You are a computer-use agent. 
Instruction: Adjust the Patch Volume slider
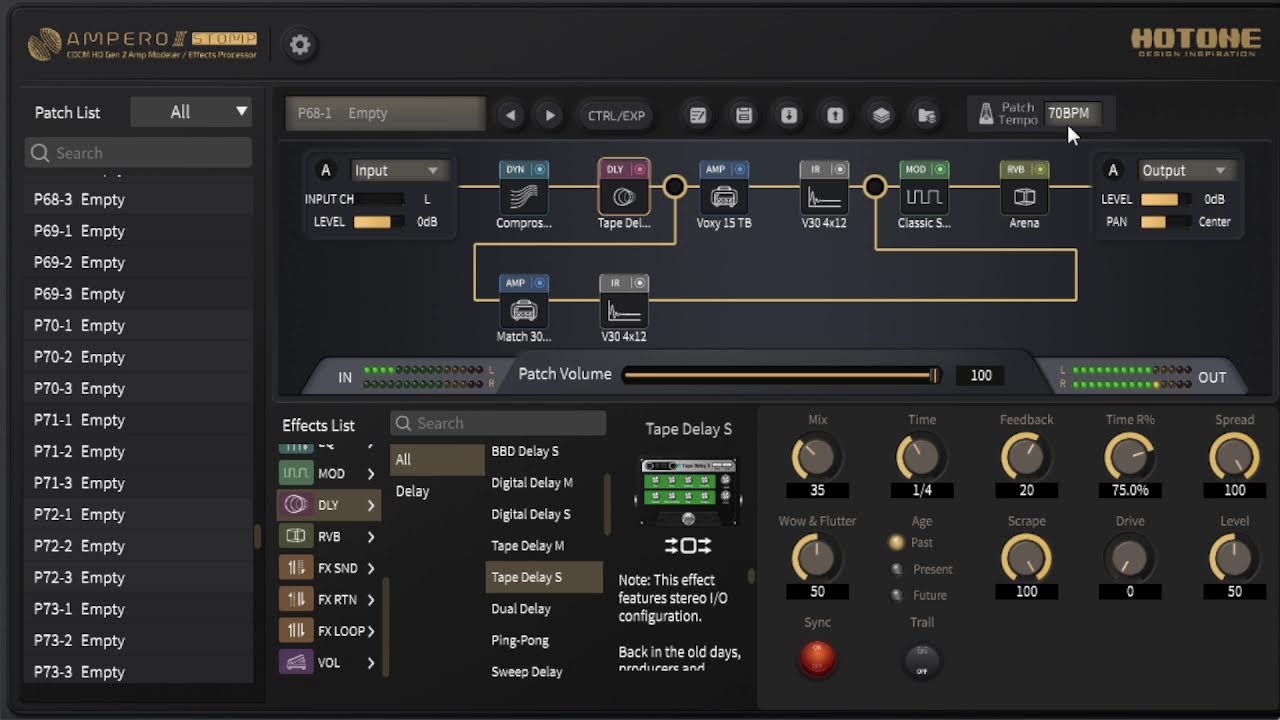point(781,375)
